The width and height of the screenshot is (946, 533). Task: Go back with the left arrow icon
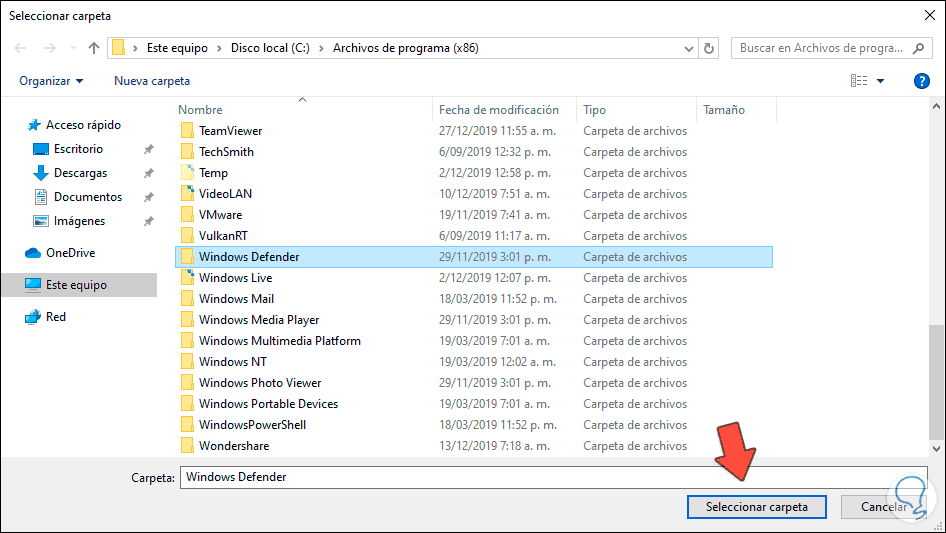20,48
